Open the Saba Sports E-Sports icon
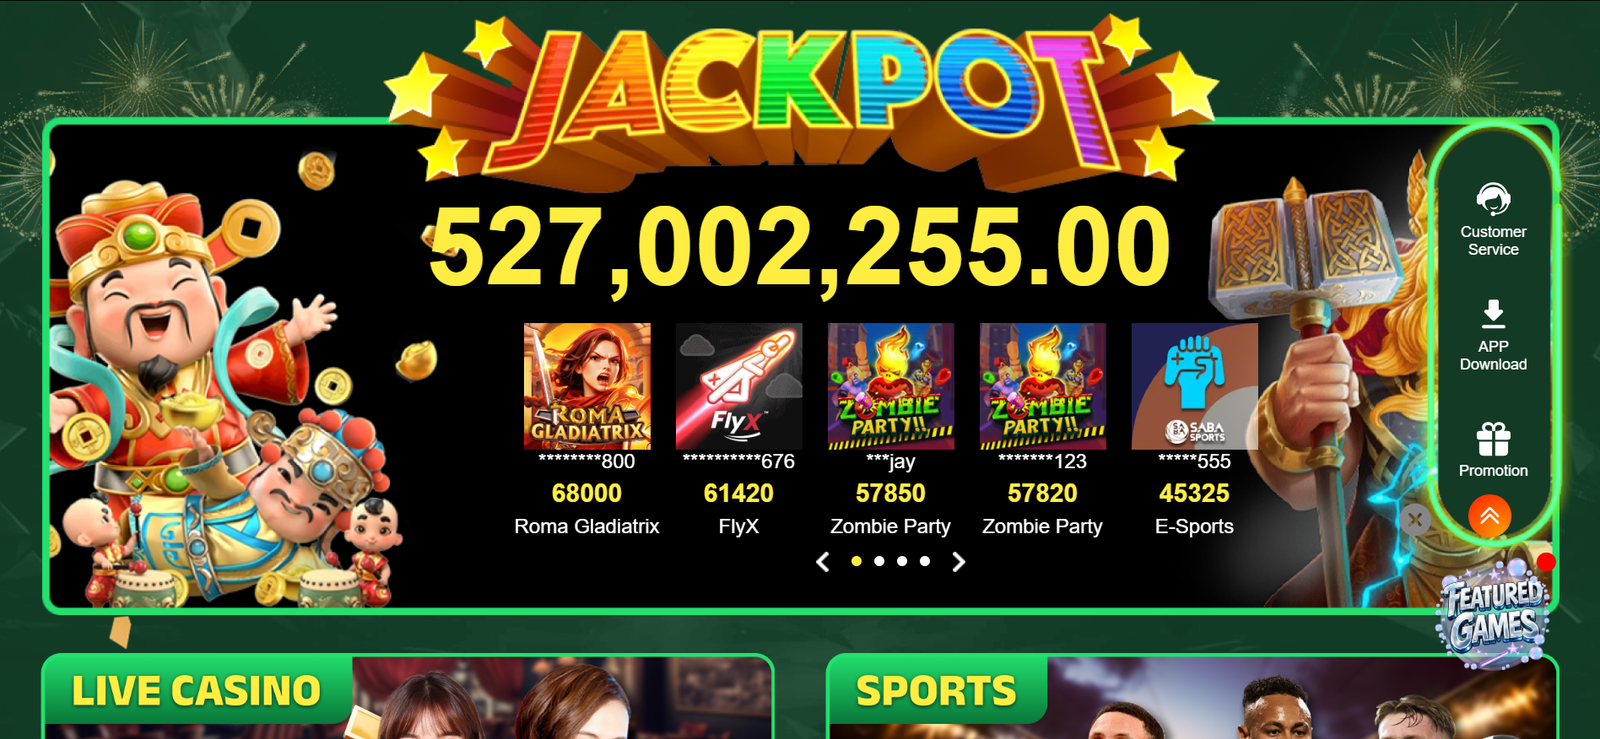 point(1194,386)
